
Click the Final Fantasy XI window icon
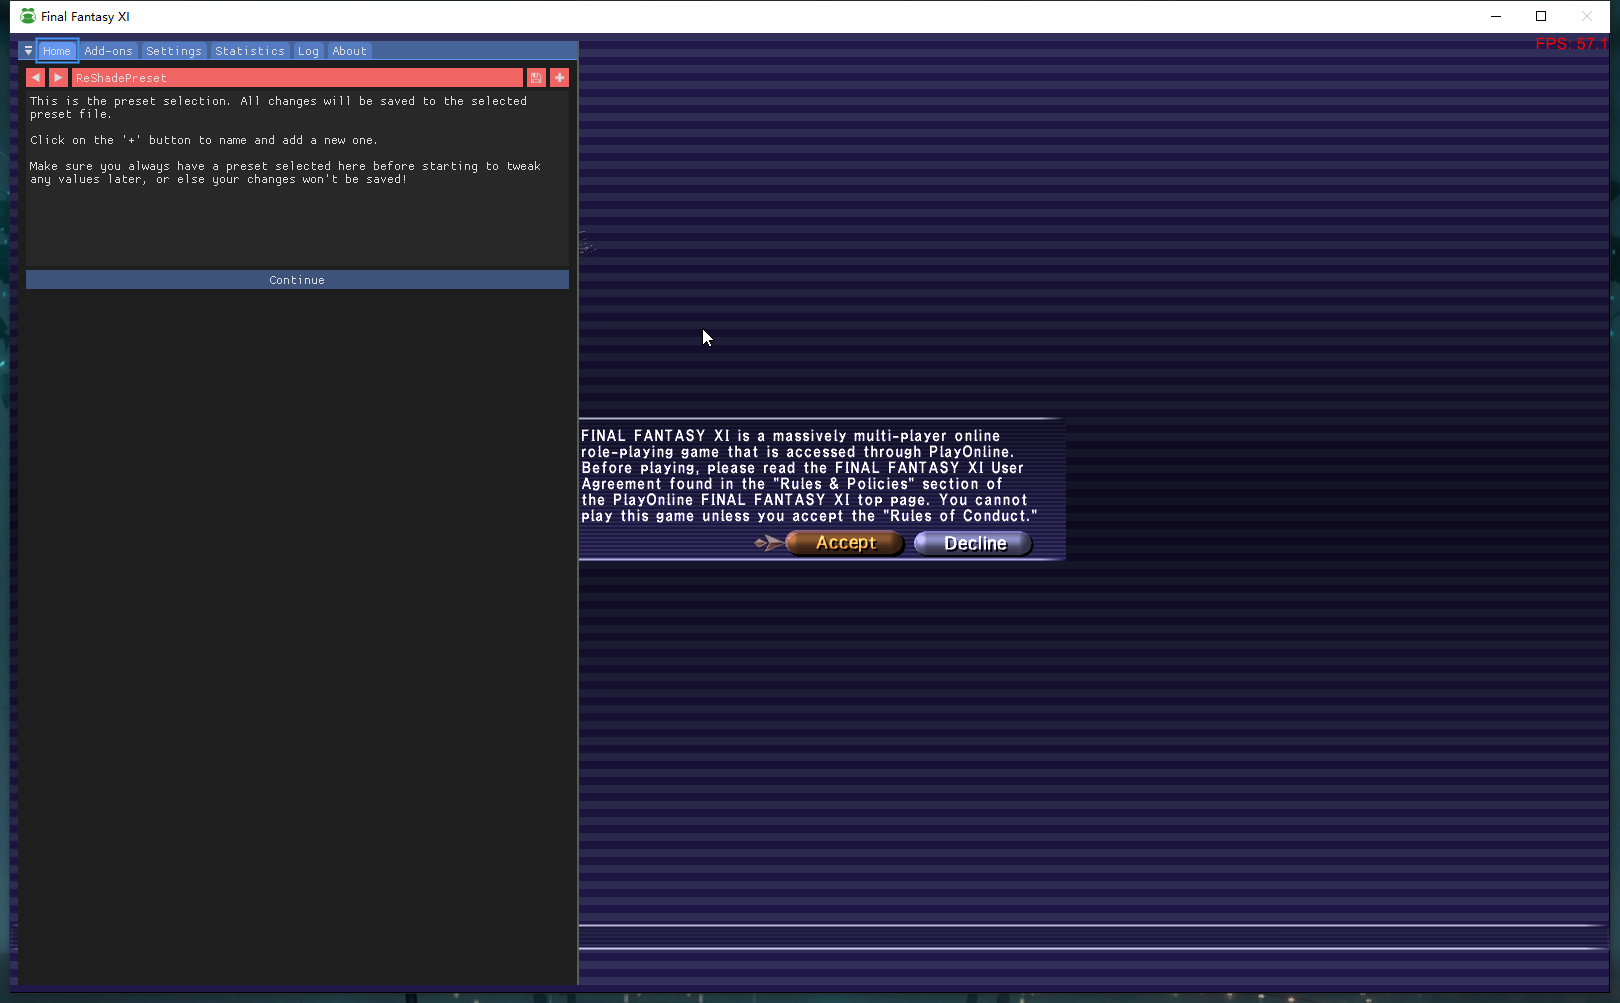[27, 16]
